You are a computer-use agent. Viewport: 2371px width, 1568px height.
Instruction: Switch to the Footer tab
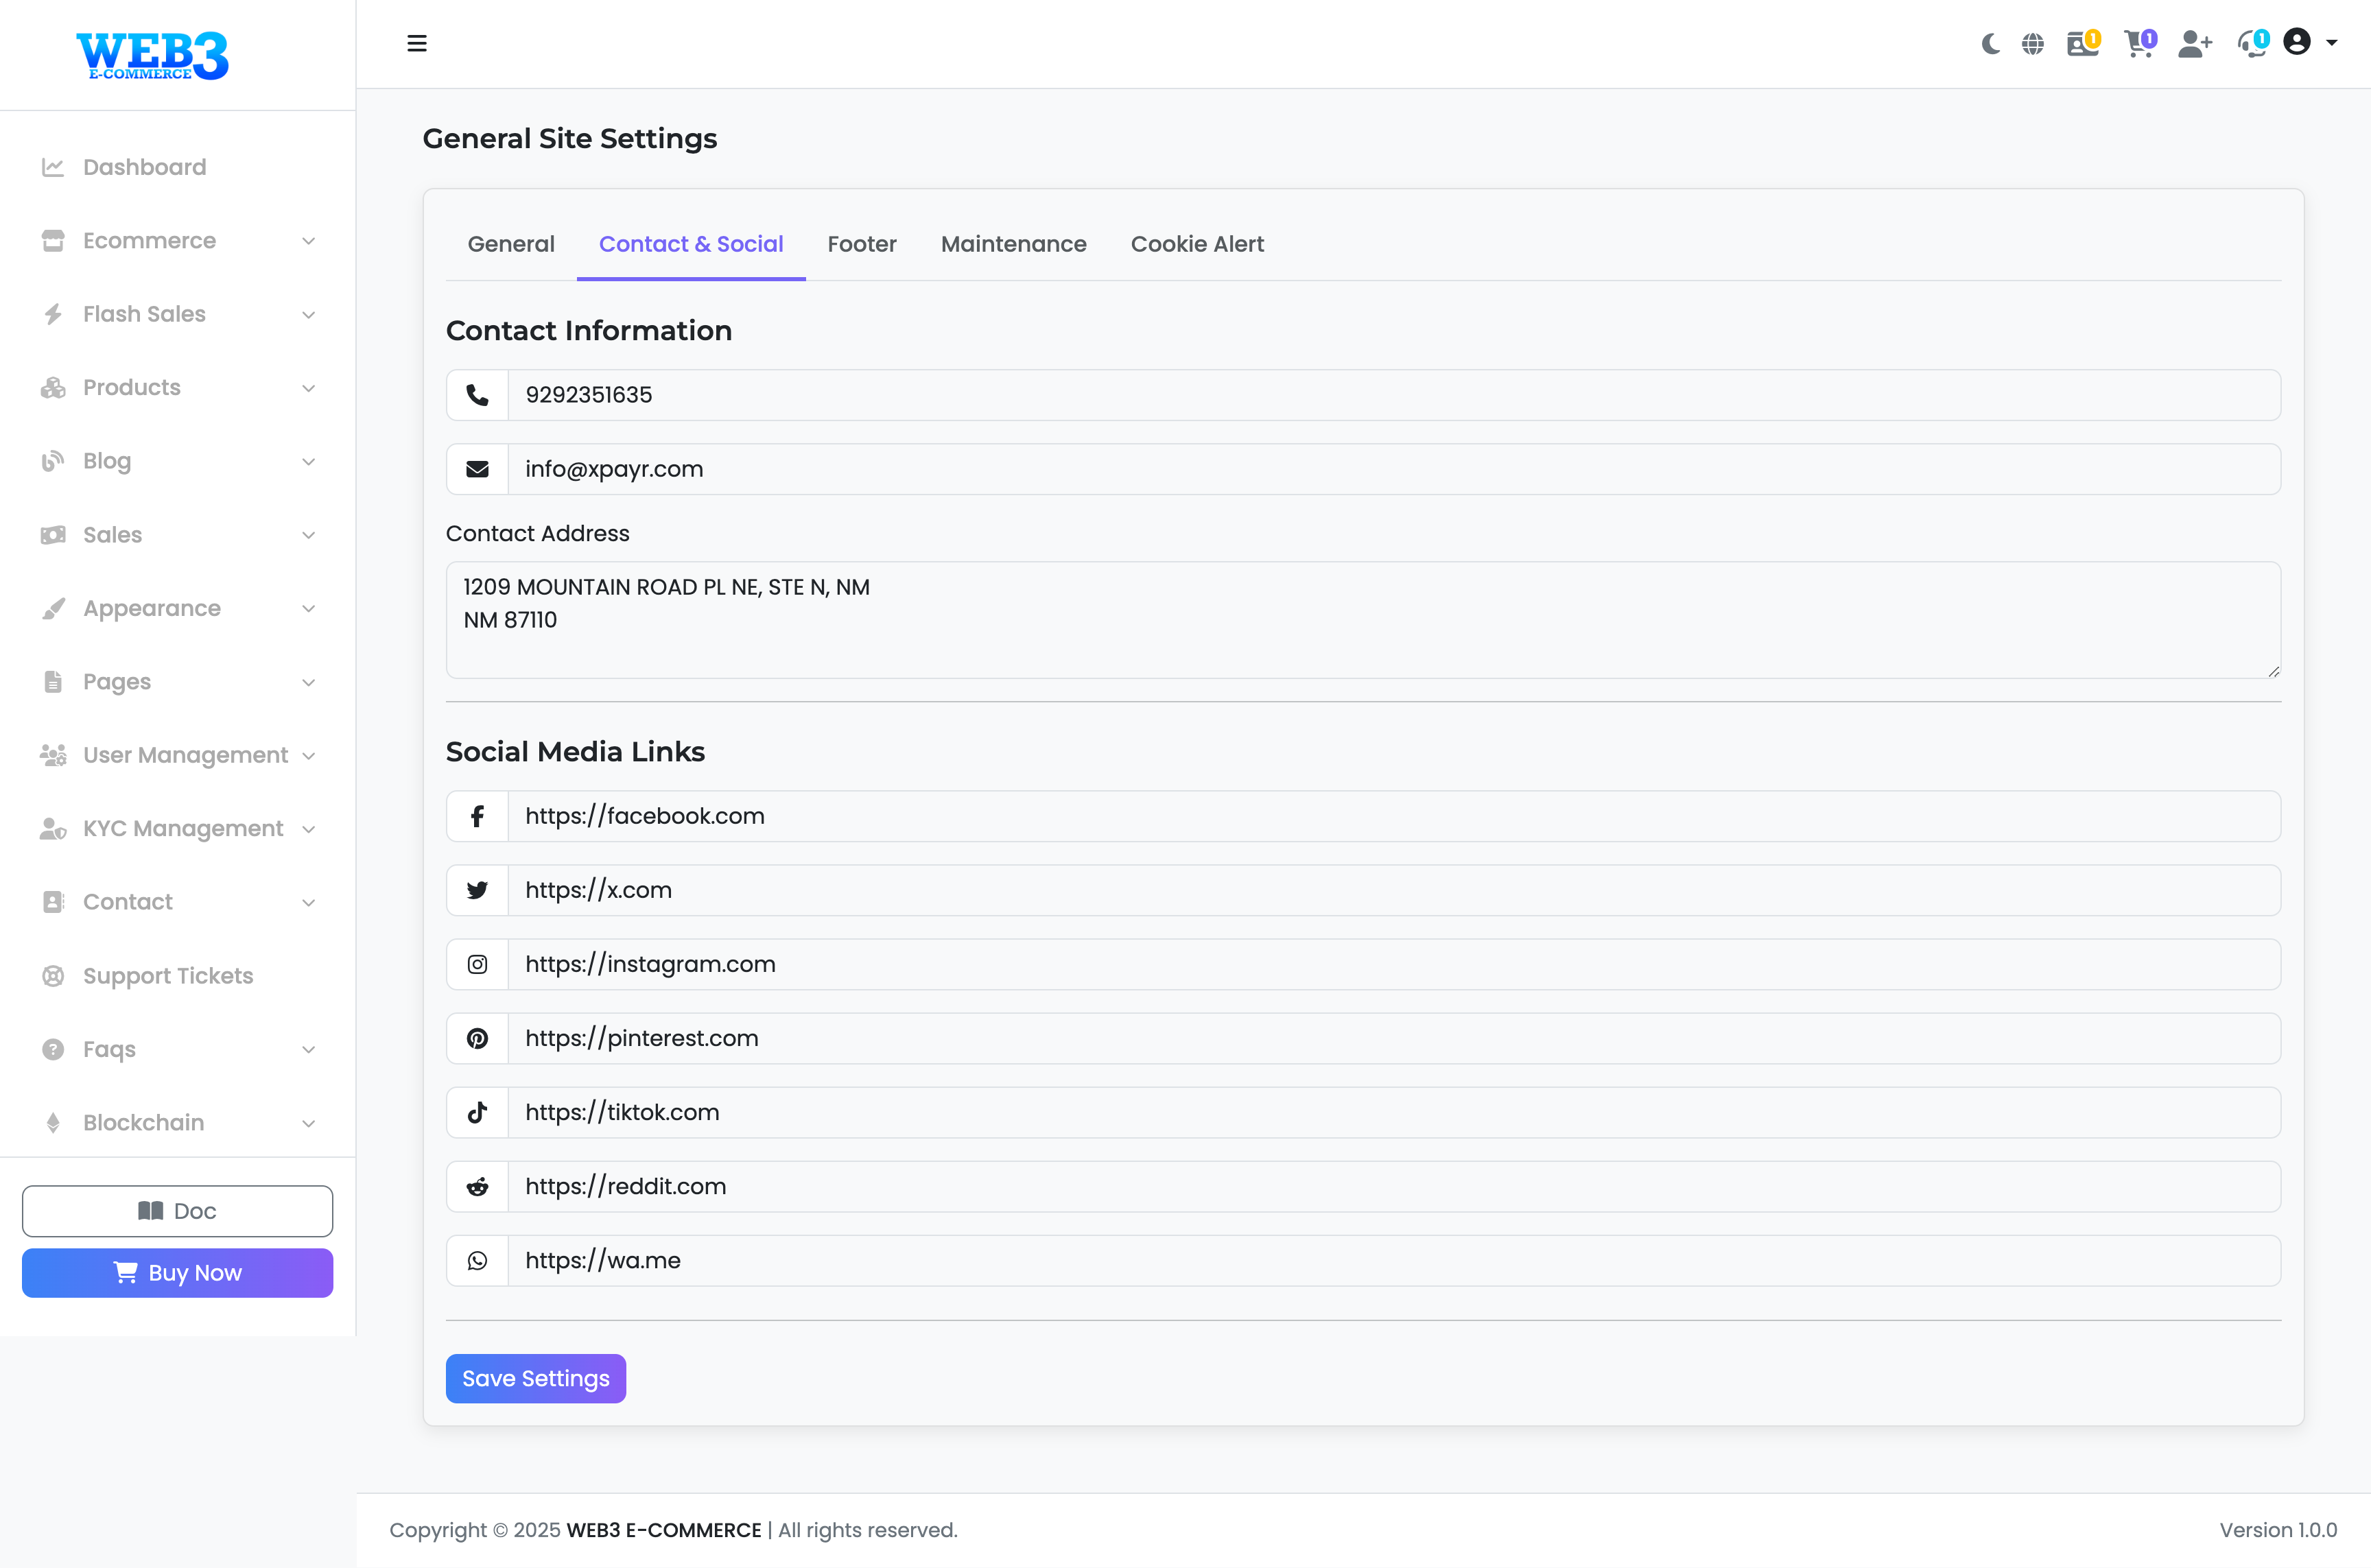click(861, 244)
